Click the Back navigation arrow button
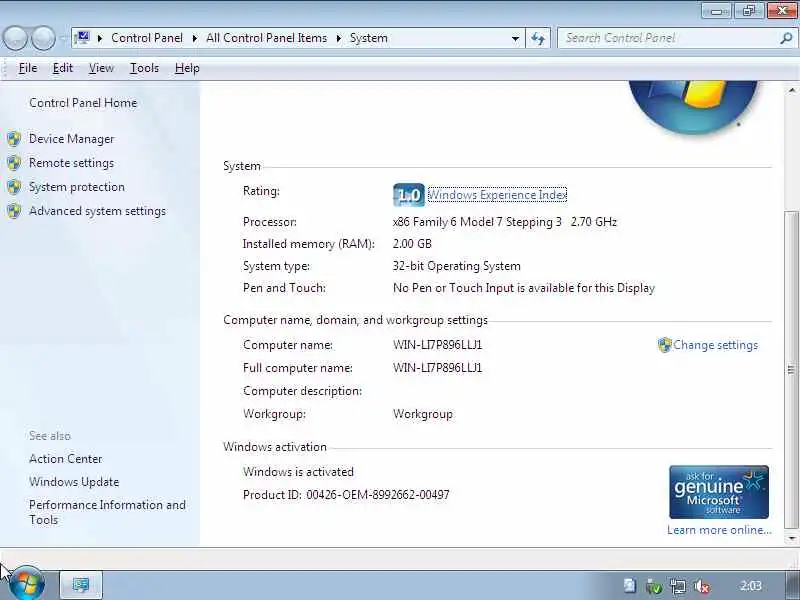 (15, 38)
